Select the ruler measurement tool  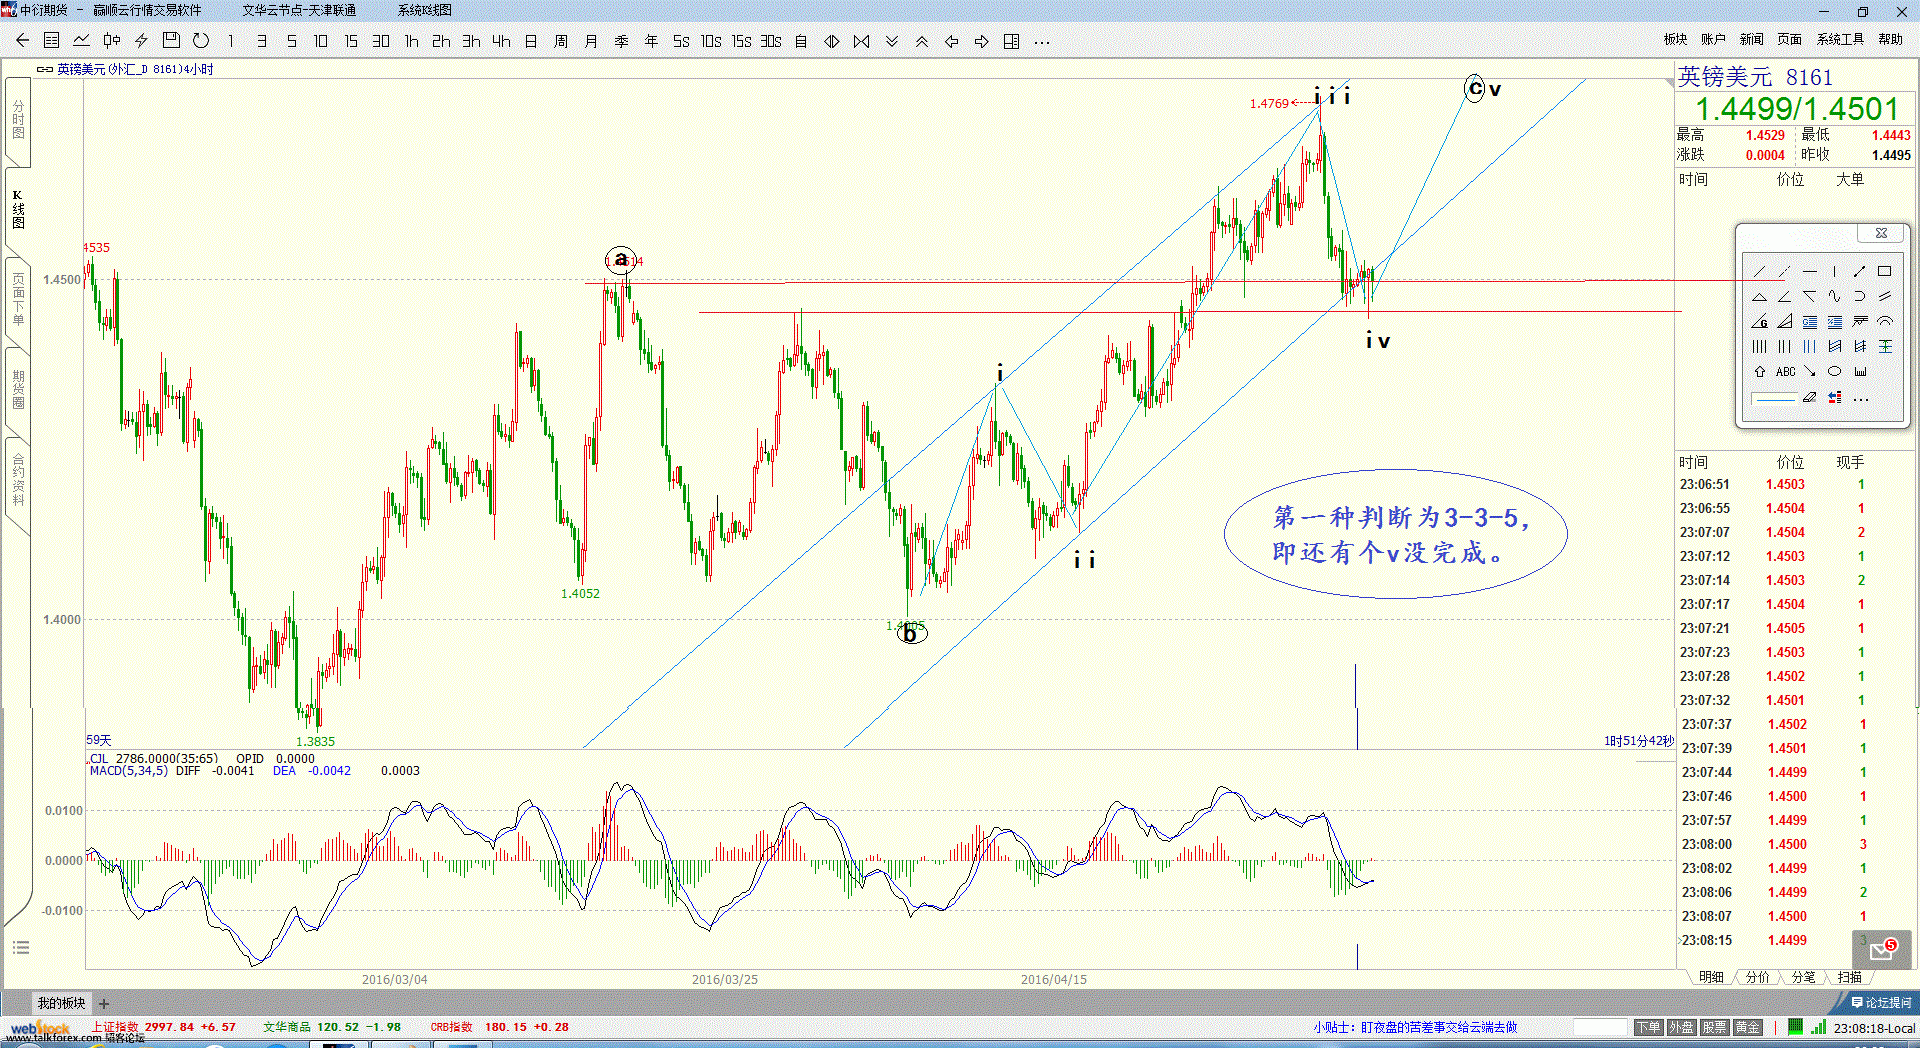pos(1860,371)
